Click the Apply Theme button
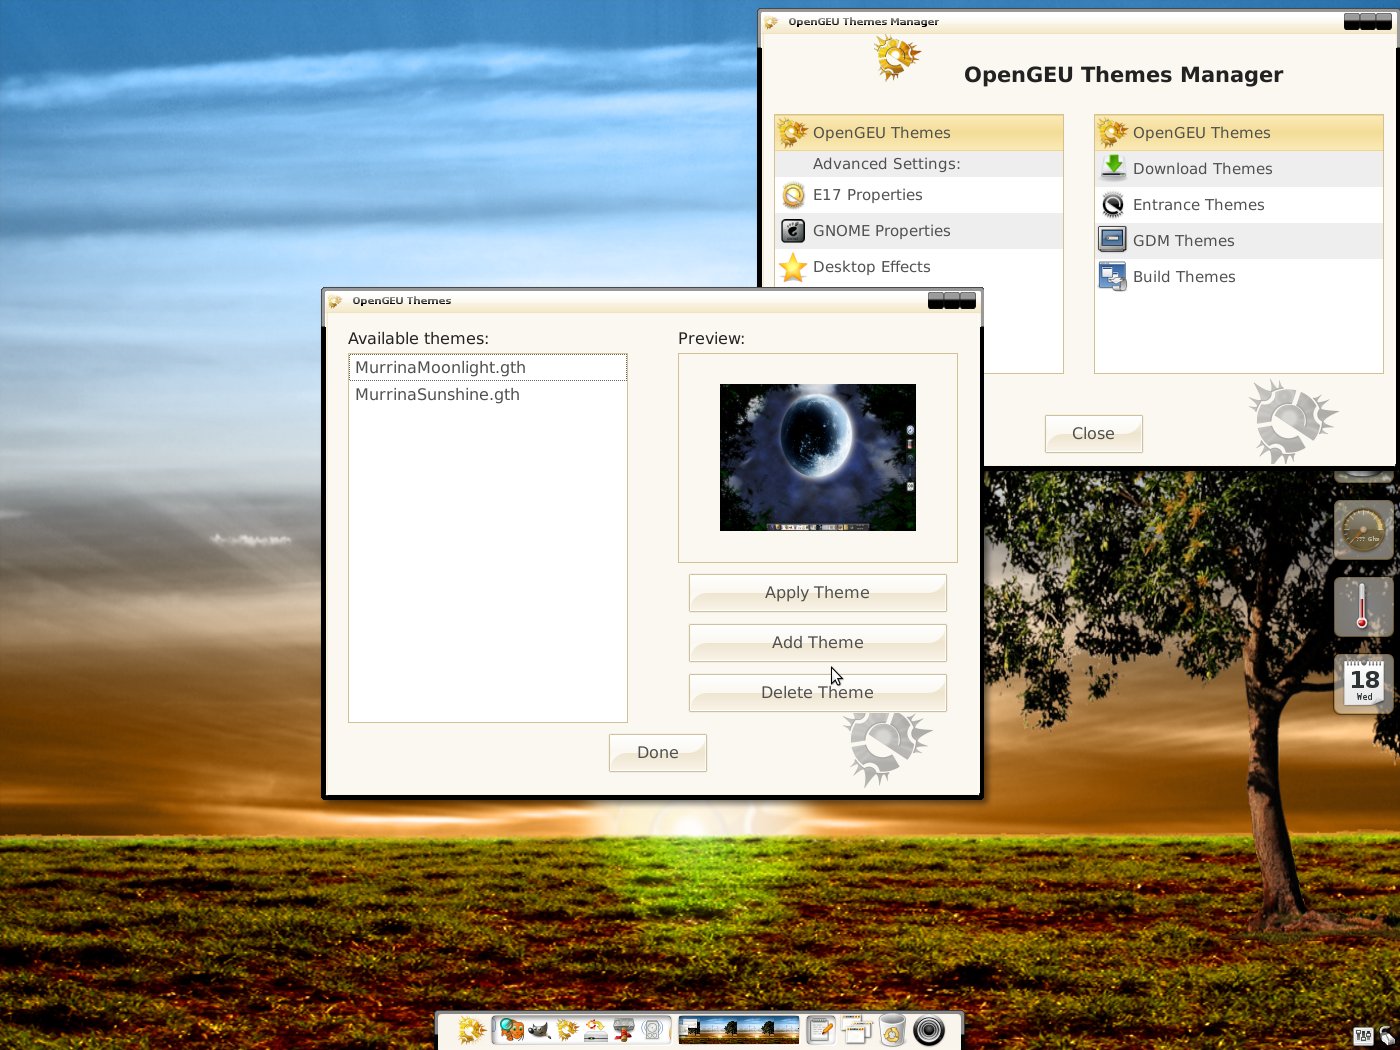The height and width of the screenshot is (1050, 1400). click(817, 592)
